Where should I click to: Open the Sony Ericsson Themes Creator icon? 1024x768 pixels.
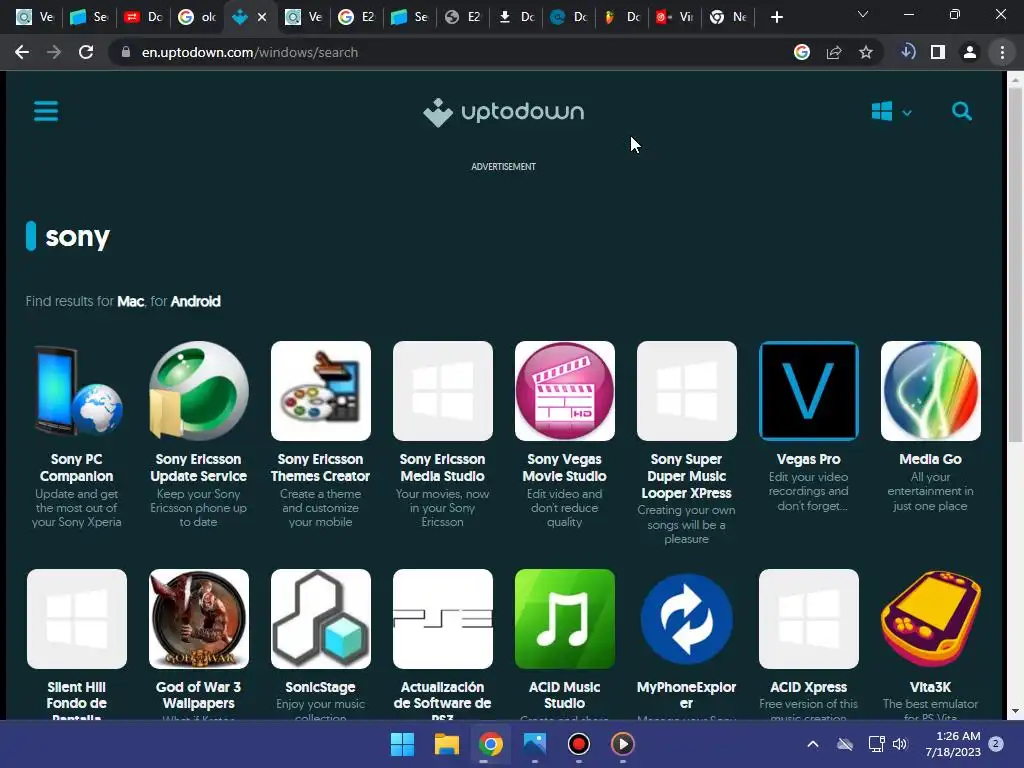click(321, 391)
